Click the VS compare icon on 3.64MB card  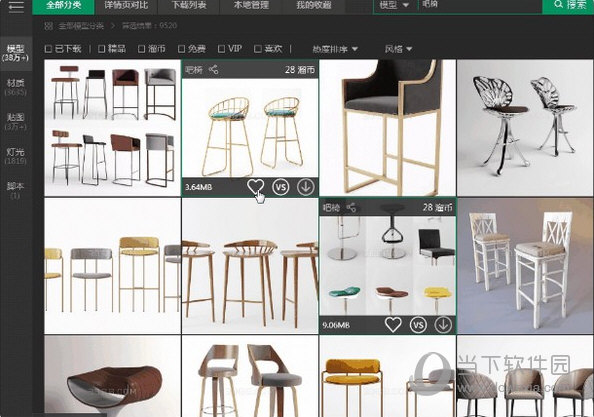coord(280,187)
